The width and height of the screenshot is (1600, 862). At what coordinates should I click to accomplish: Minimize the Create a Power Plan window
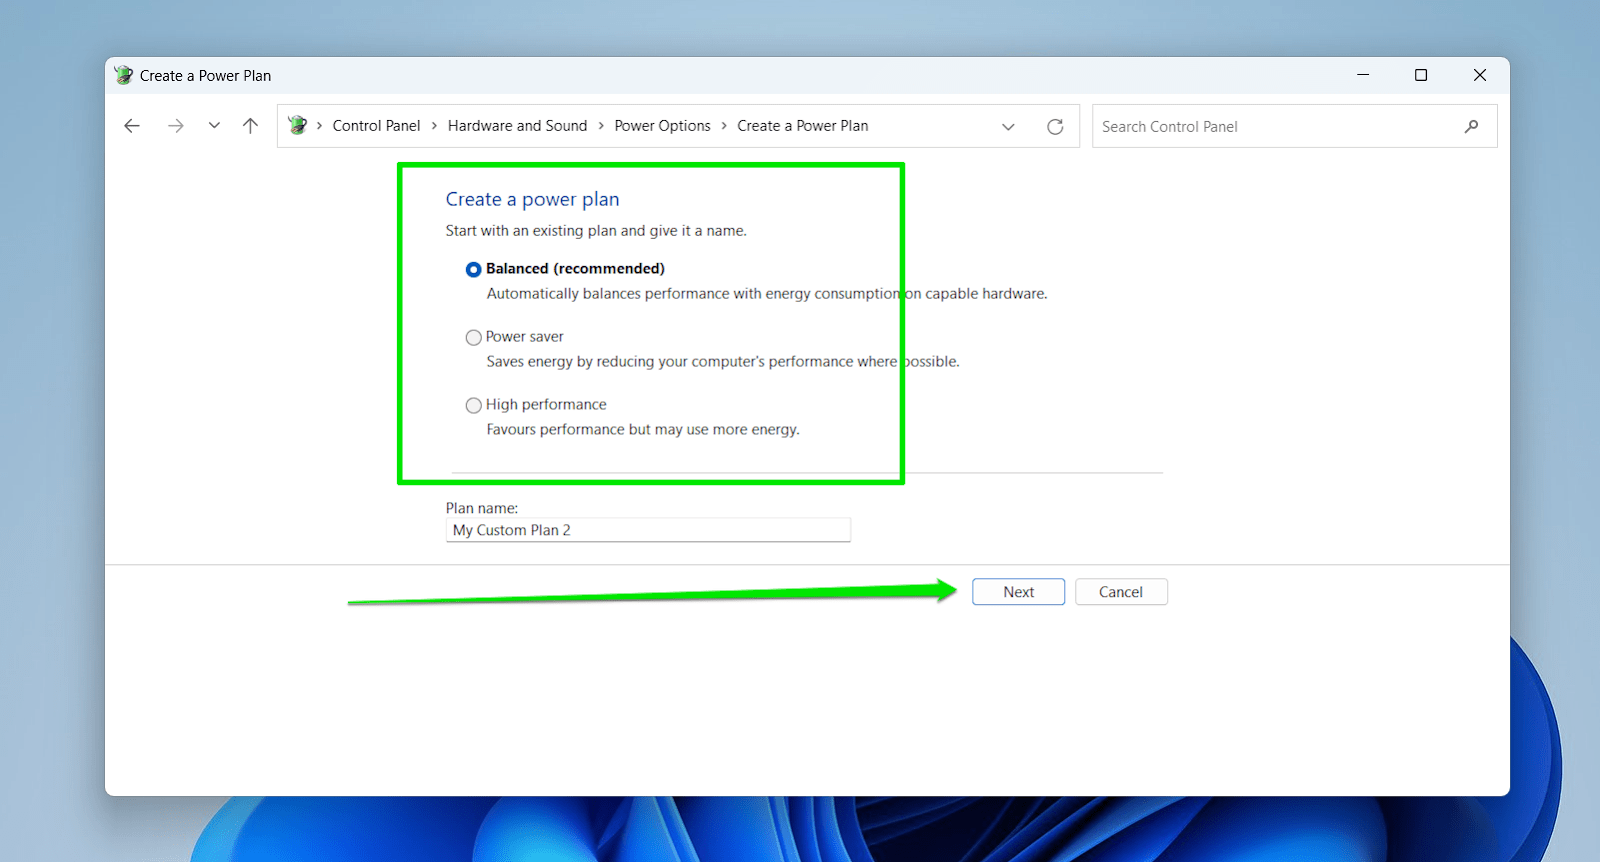point(1363,75)
